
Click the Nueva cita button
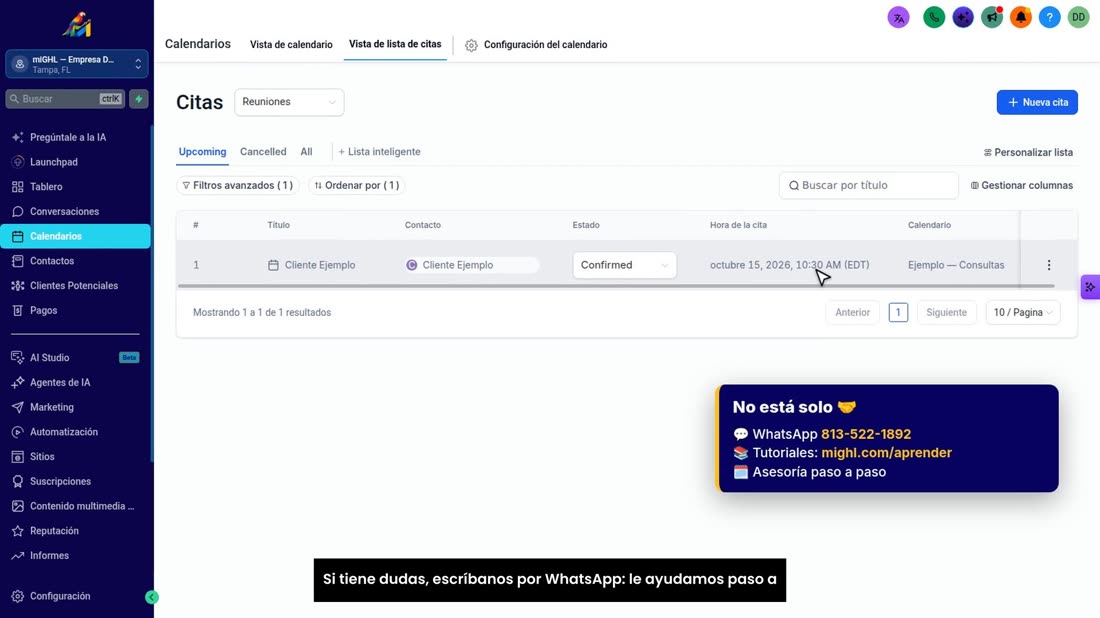click(1037, 102)
